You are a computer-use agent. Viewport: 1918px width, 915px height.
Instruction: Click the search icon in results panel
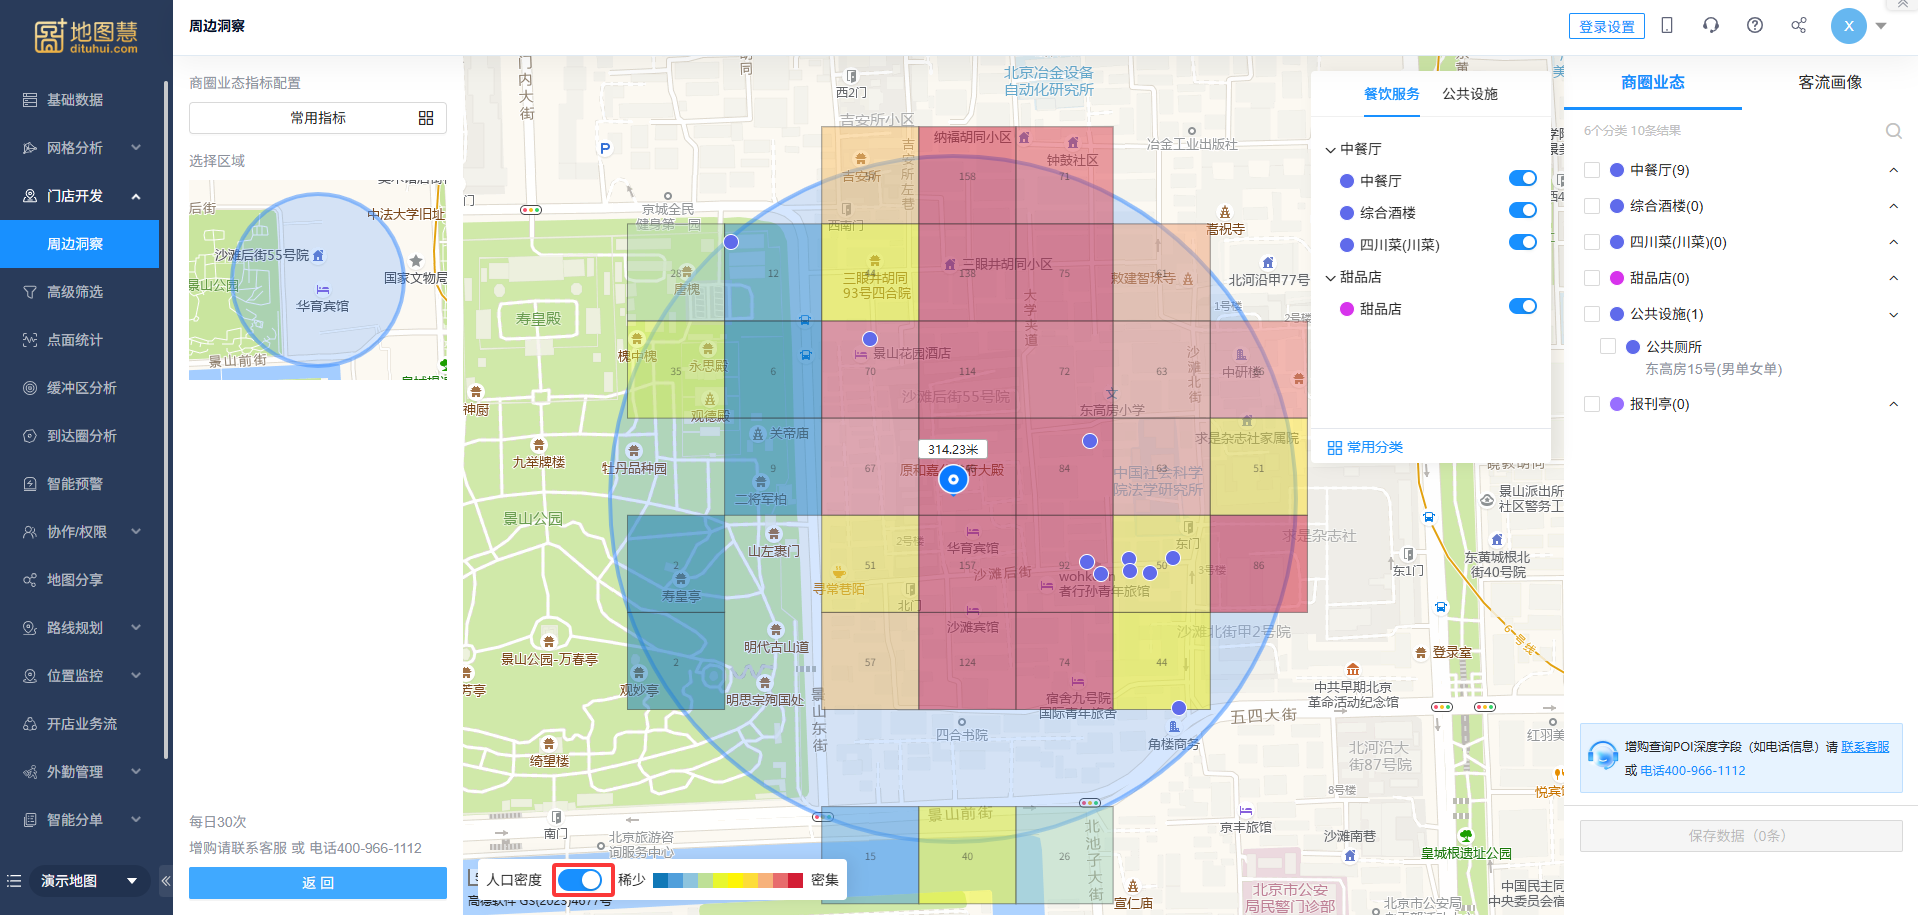click(1893, 131)
